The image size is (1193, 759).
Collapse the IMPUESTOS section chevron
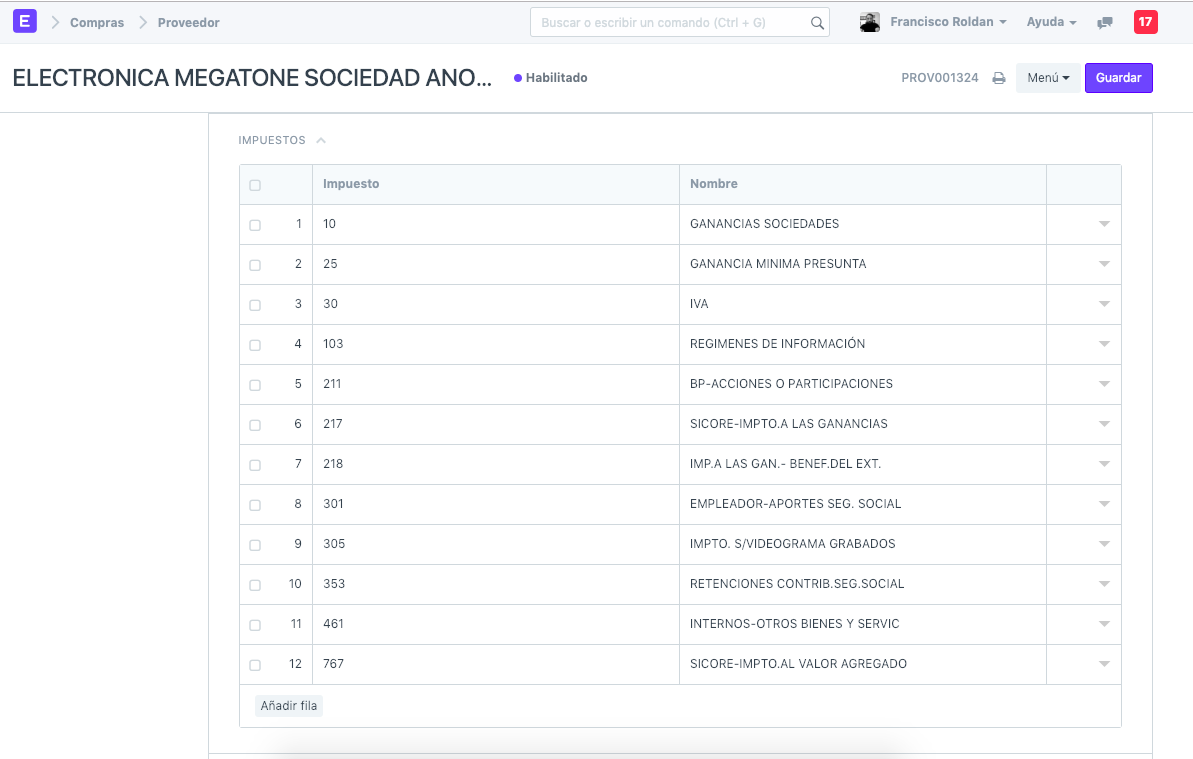pos(321,141)
